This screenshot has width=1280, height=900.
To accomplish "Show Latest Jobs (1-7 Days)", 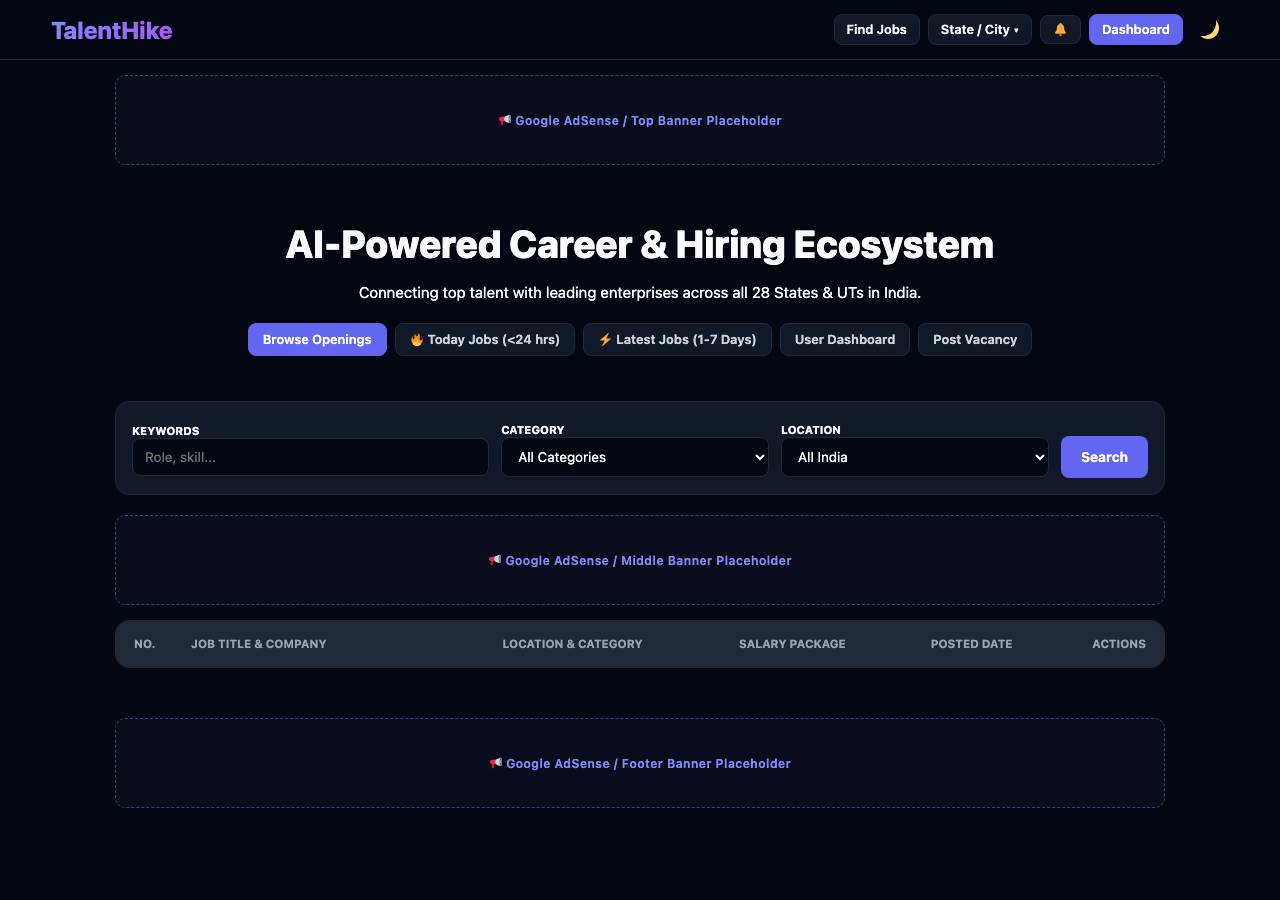I will [x=677, y=339].
